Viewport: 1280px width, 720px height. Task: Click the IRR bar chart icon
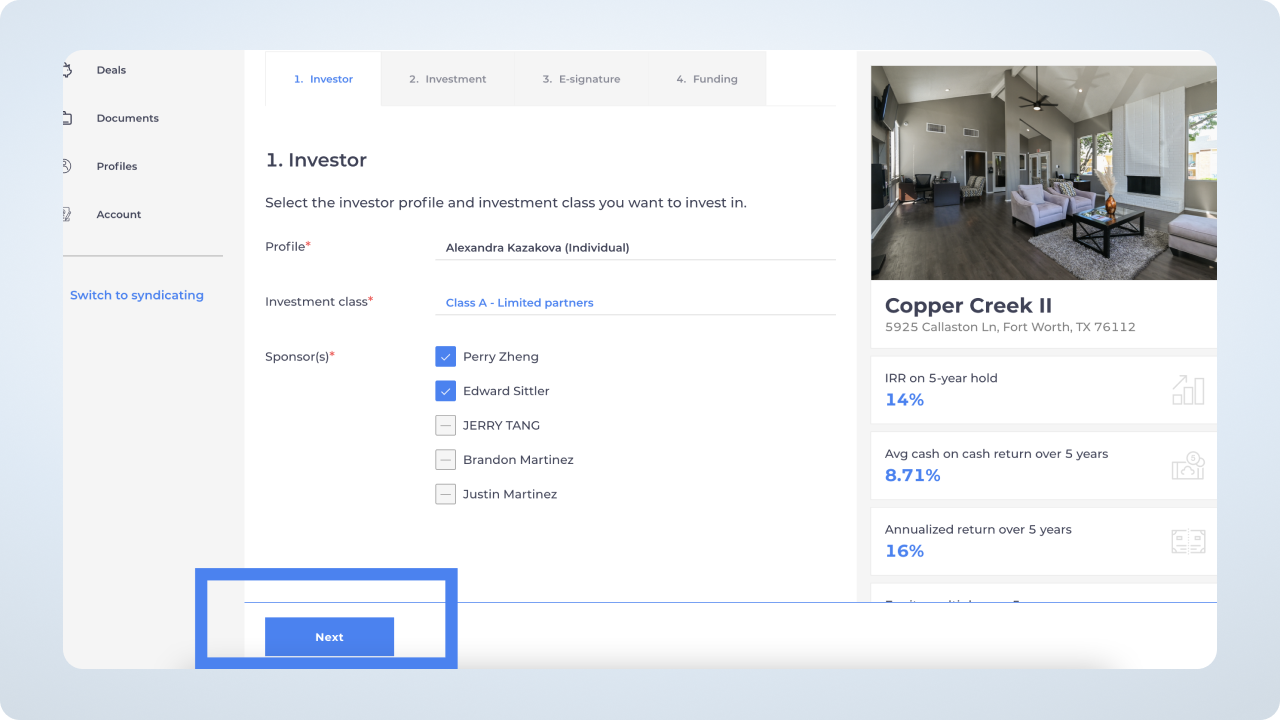(x=1188, y=390)
